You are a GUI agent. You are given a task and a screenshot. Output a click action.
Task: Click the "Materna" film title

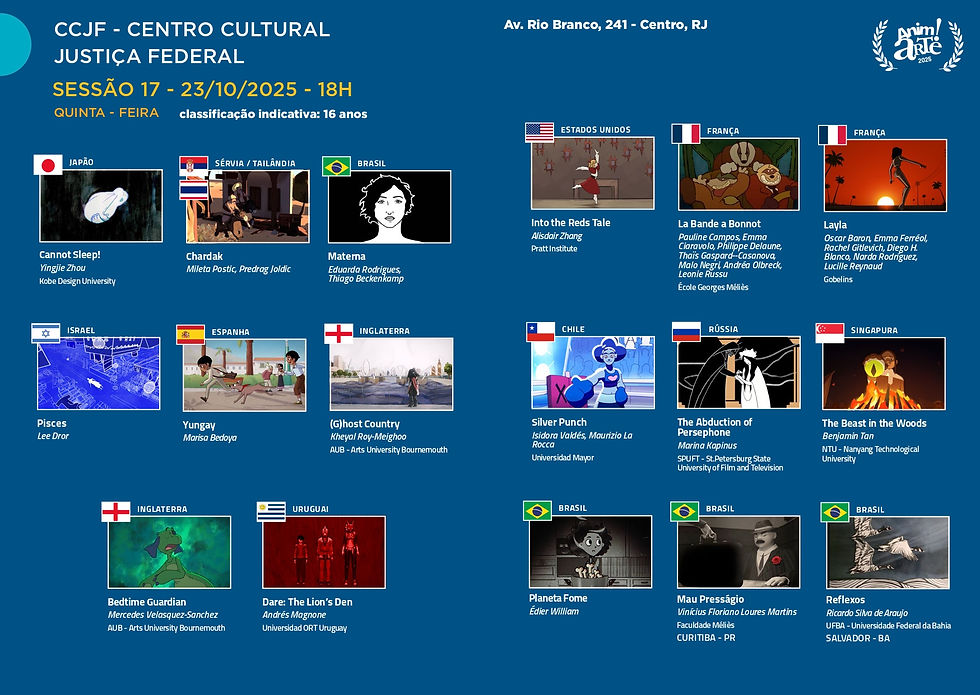click(347, 256)
